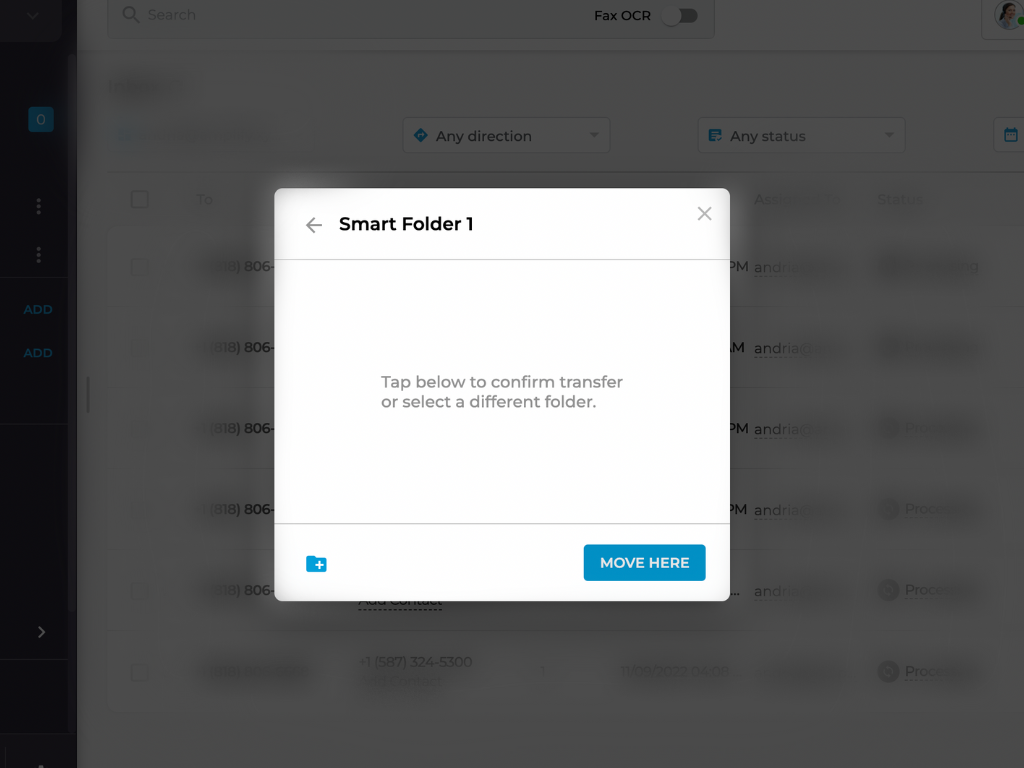1024x768 pixels.
Task: Click the direction icon inside Any direction filter
Action: click(x=420, y=134)
